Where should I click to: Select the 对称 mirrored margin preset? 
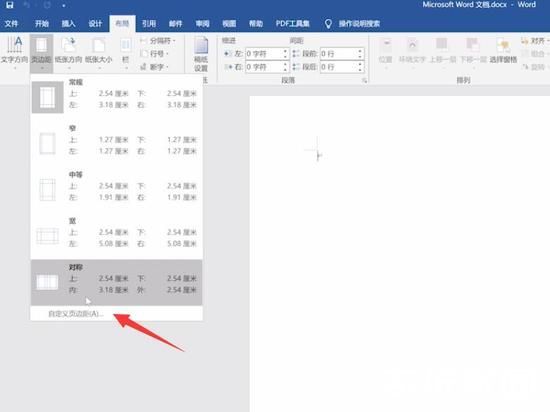tap(116, 282)
